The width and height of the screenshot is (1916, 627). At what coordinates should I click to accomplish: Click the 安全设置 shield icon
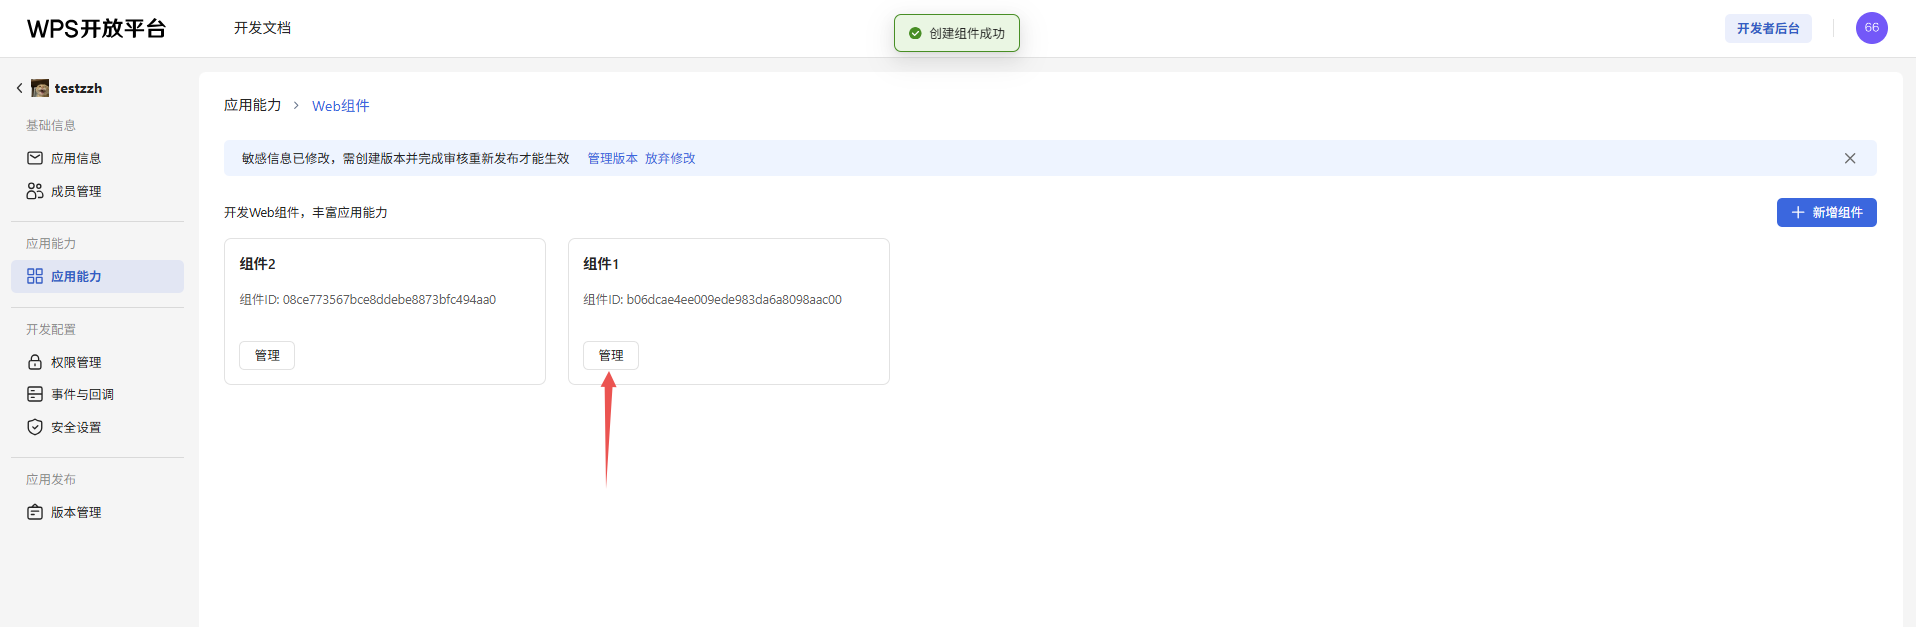click(35, 427)
